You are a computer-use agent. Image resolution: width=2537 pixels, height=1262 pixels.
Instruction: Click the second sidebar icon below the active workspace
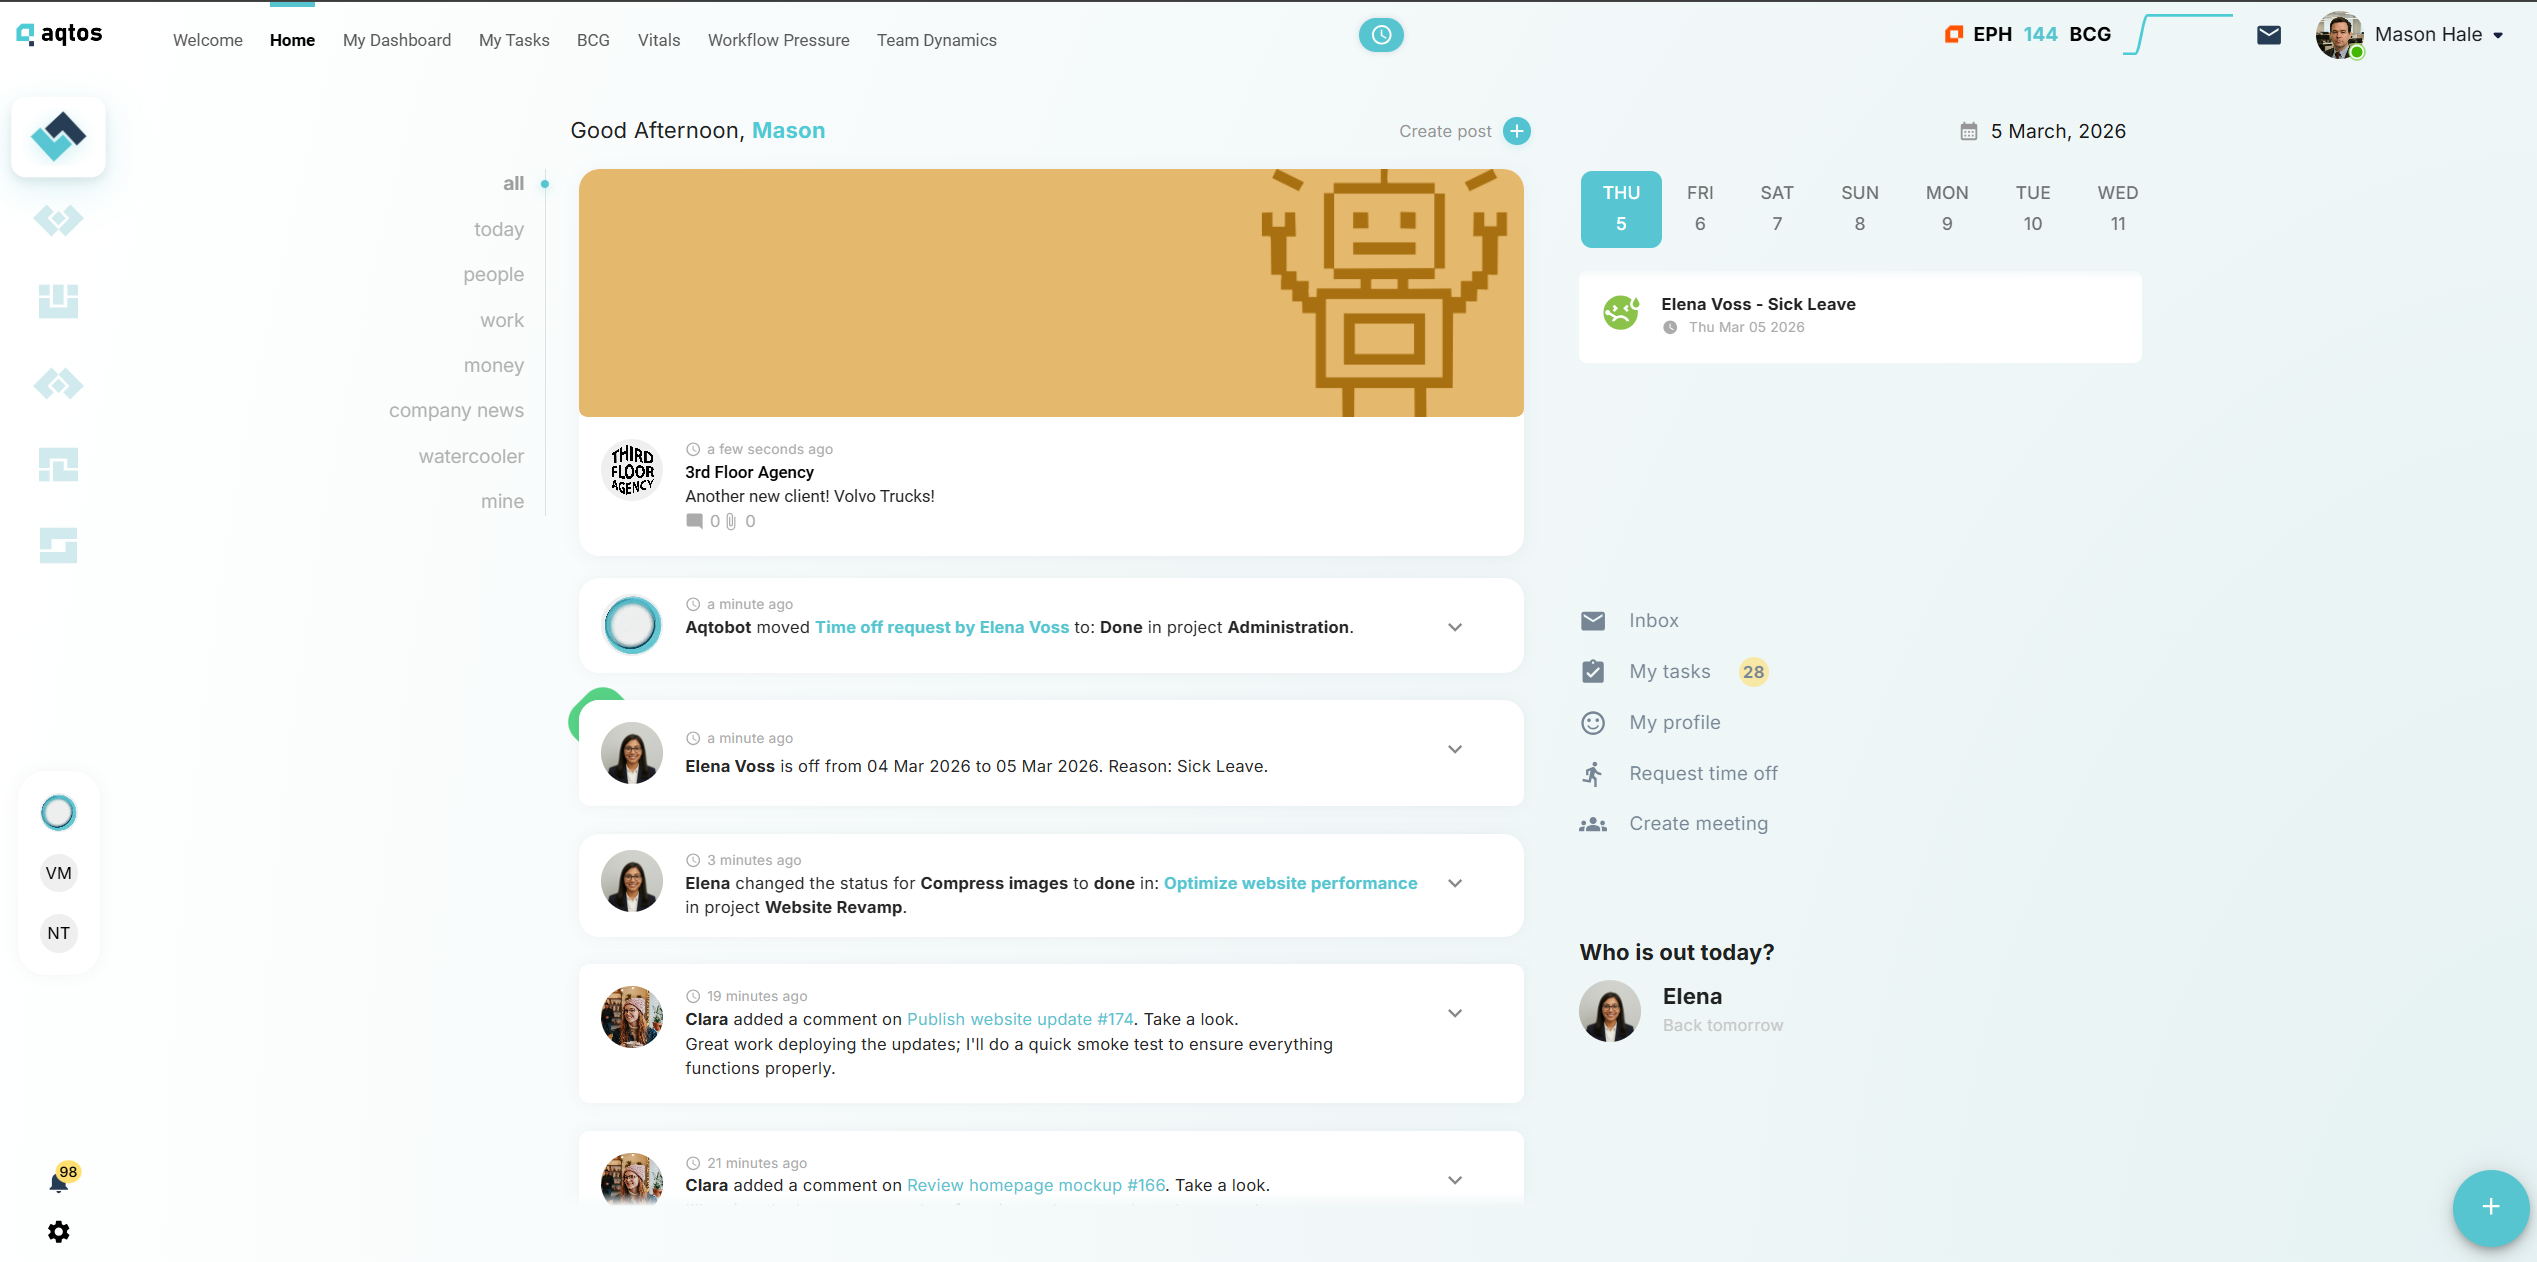pyautogui.click(x=58, y=219)
